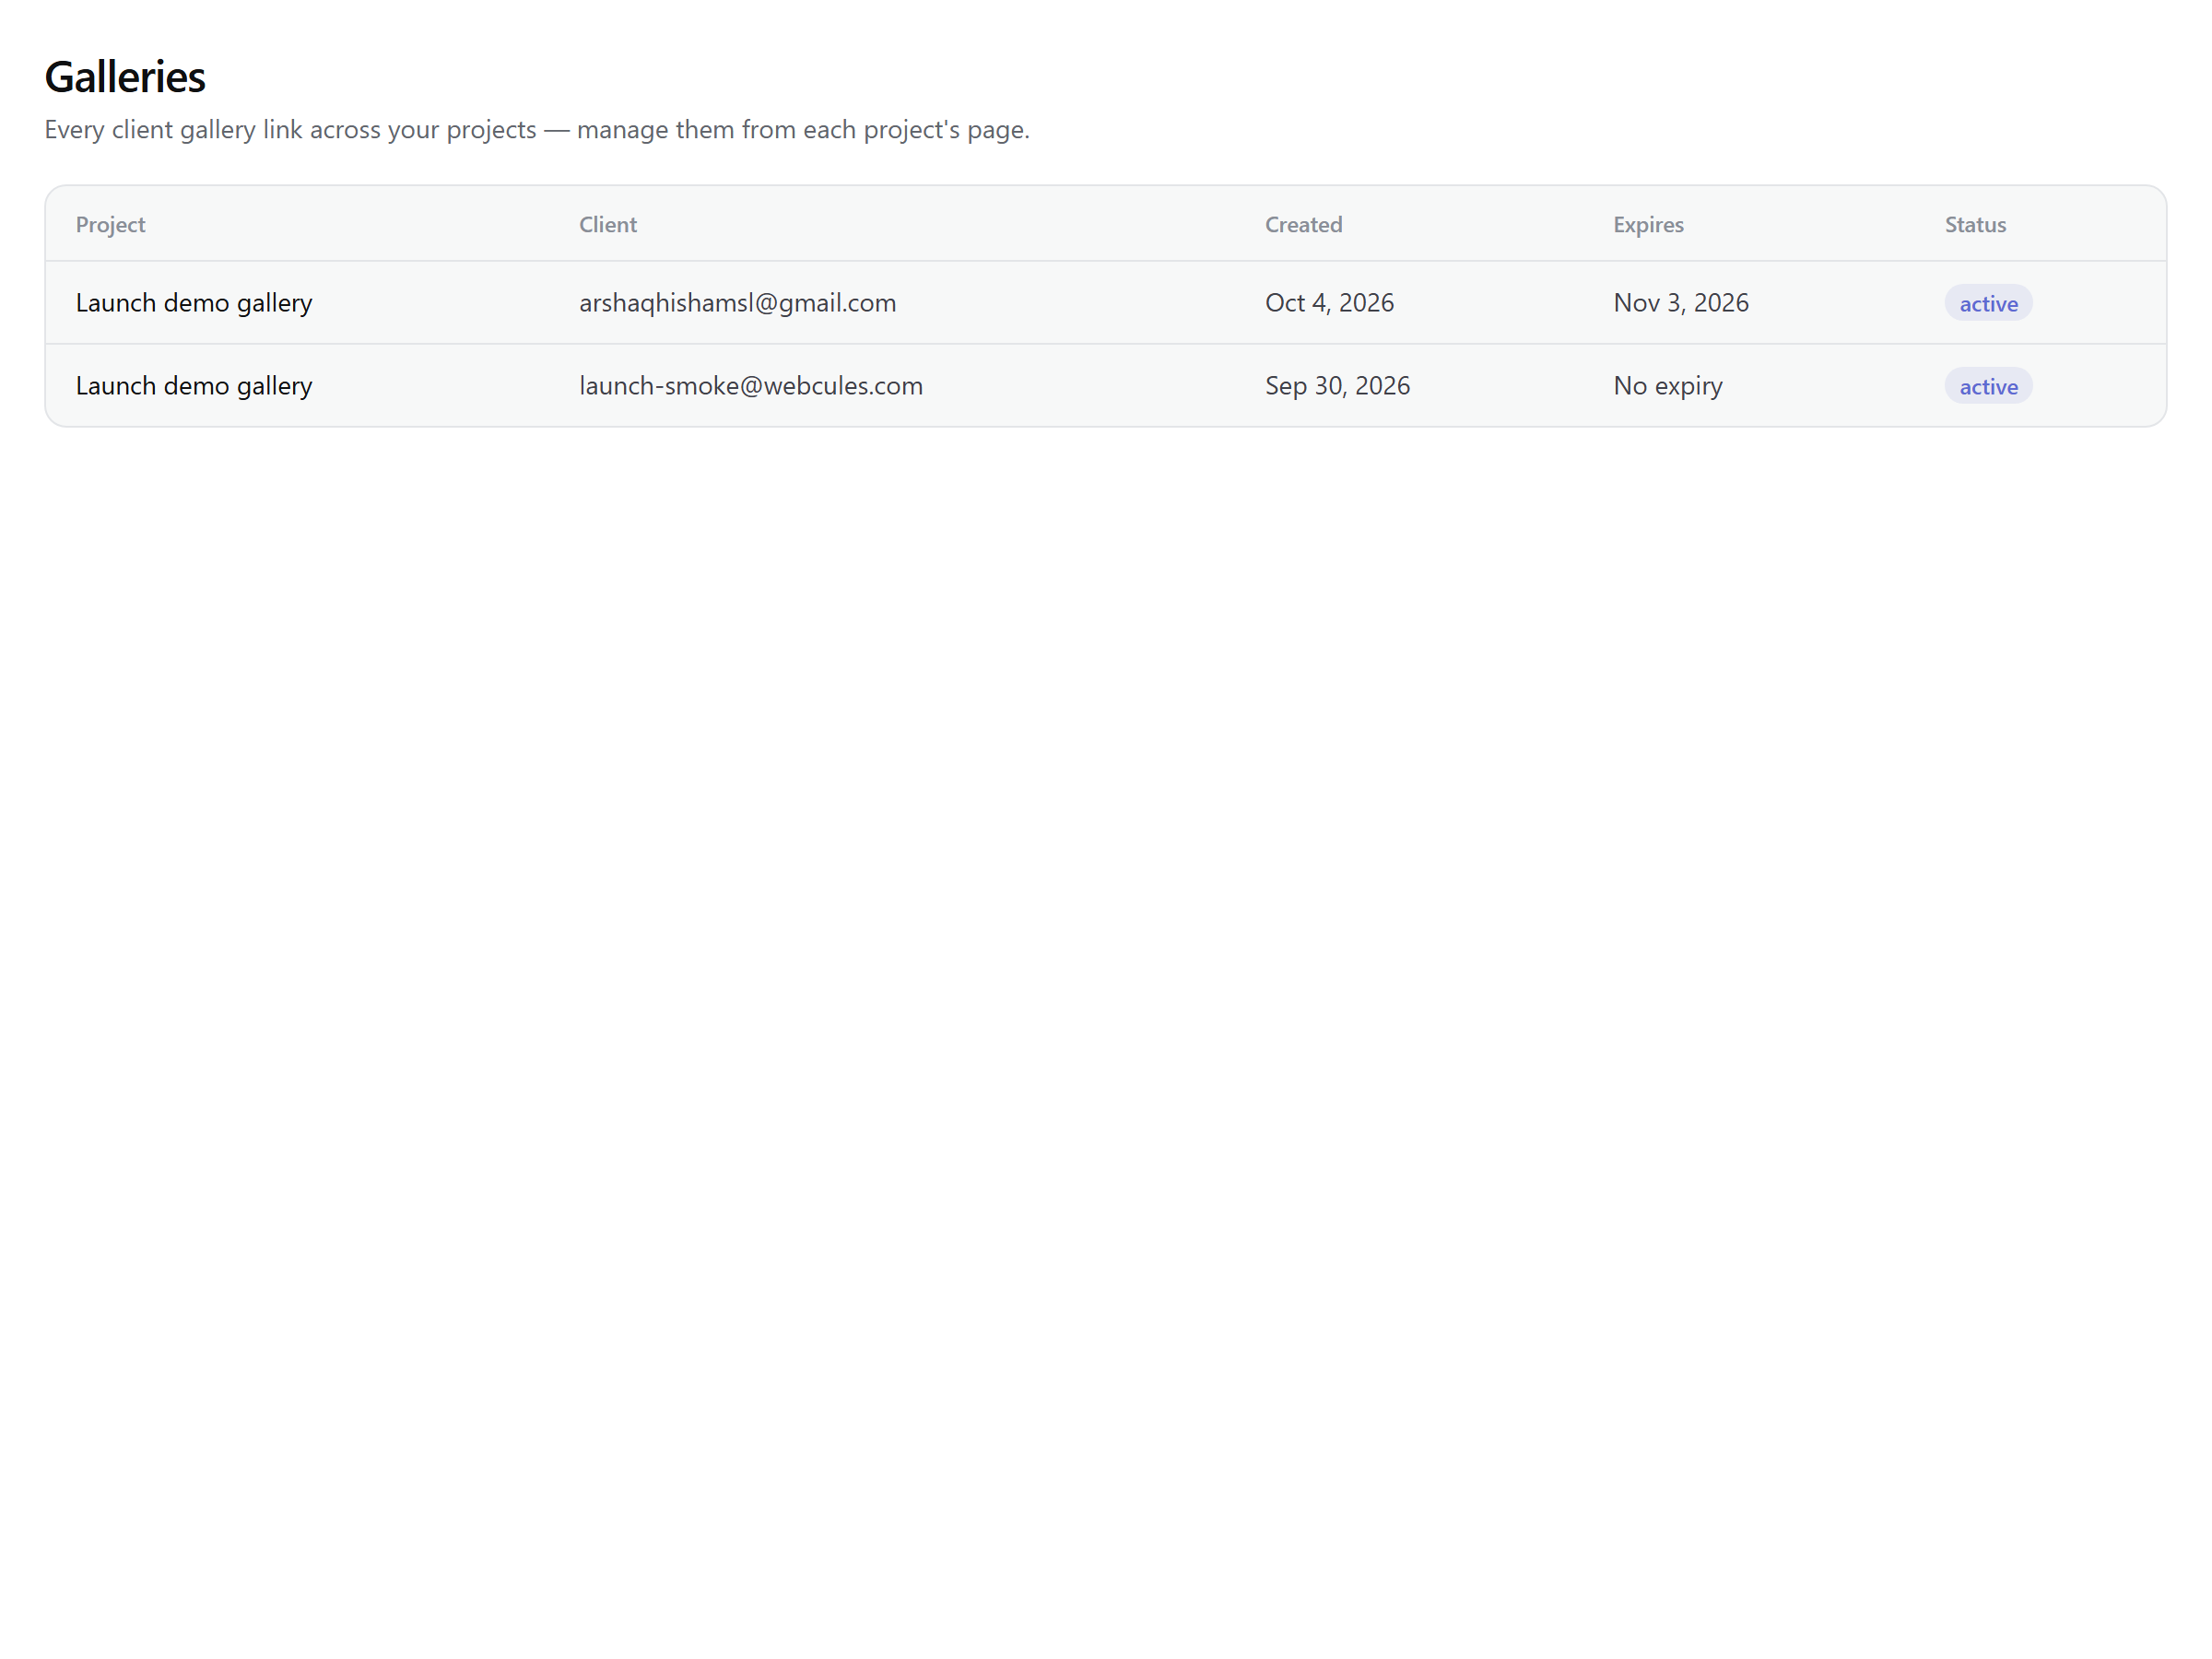The height and width of the screenshot is (1659, 2212).
Task: Click active badge in launch-smoke@webcules.com row
Action: pyautogui.click(x=1988, y=386)
